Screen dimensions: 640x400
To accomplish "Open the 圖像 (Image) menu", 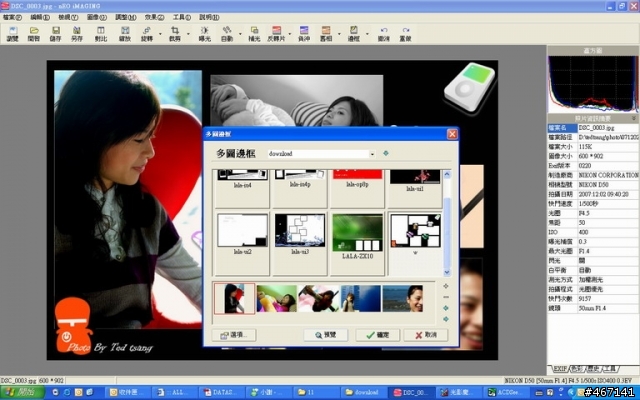I will pyautogui.click(x=96, y=17).
